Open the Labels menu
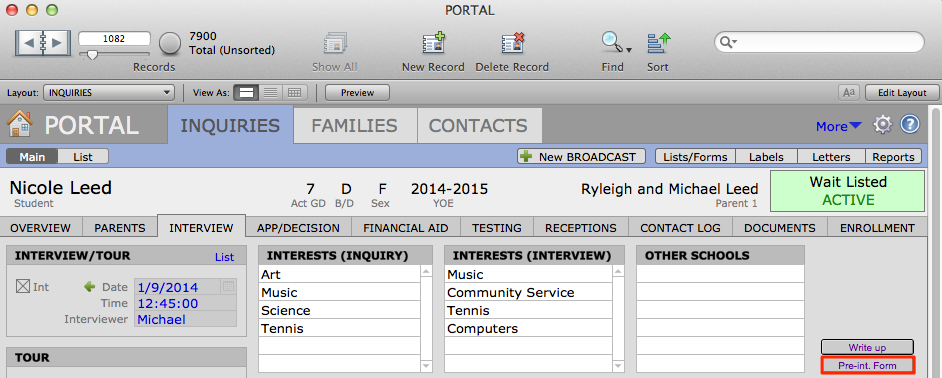Screen dimensions: 942x378 (766, 157)
